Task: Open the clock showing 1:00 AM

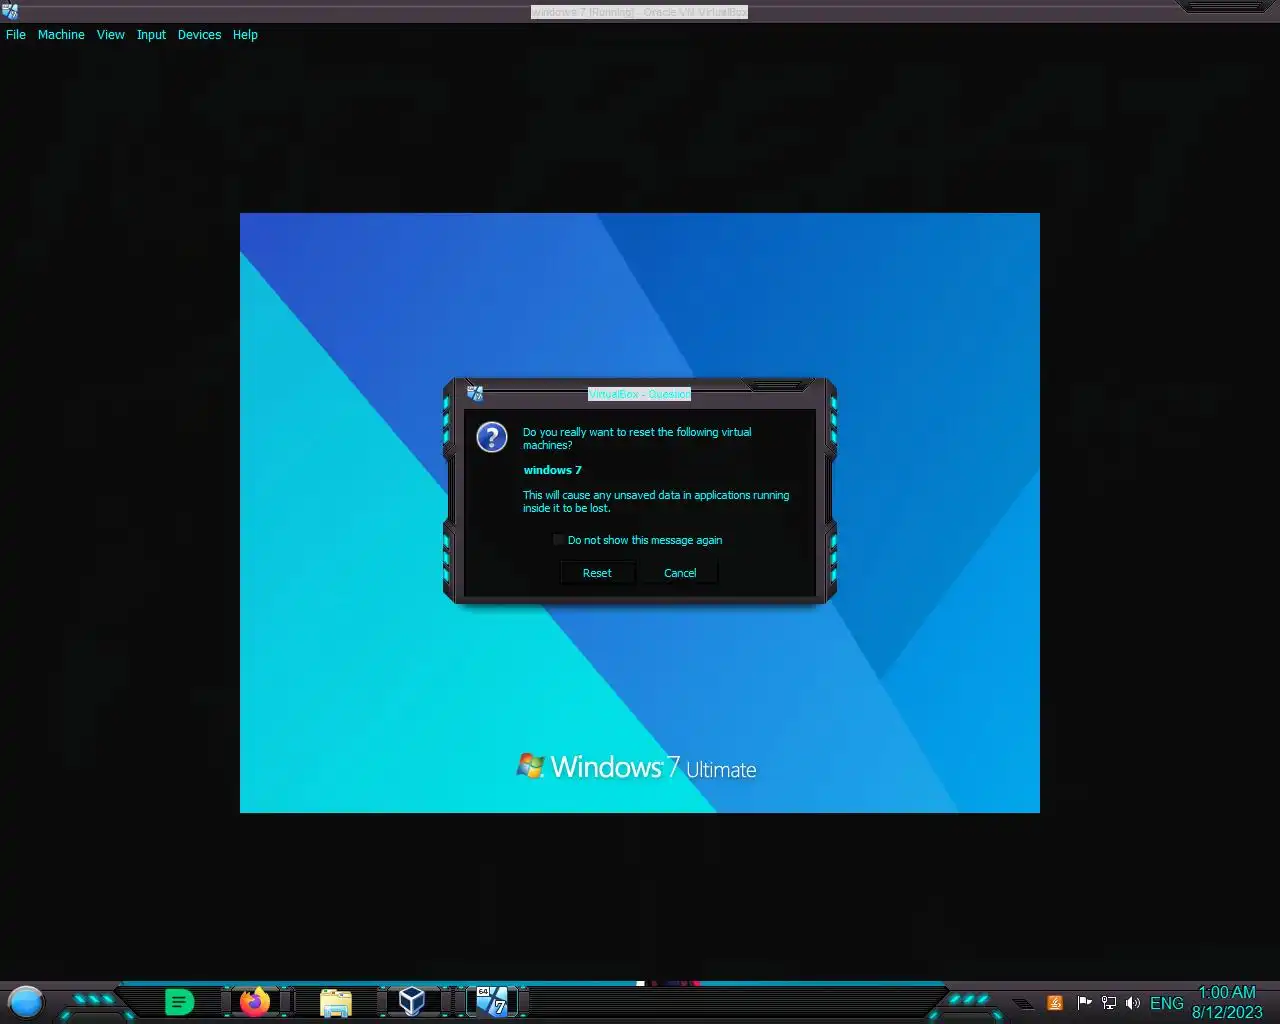Action: (x=1227, y=1002)
